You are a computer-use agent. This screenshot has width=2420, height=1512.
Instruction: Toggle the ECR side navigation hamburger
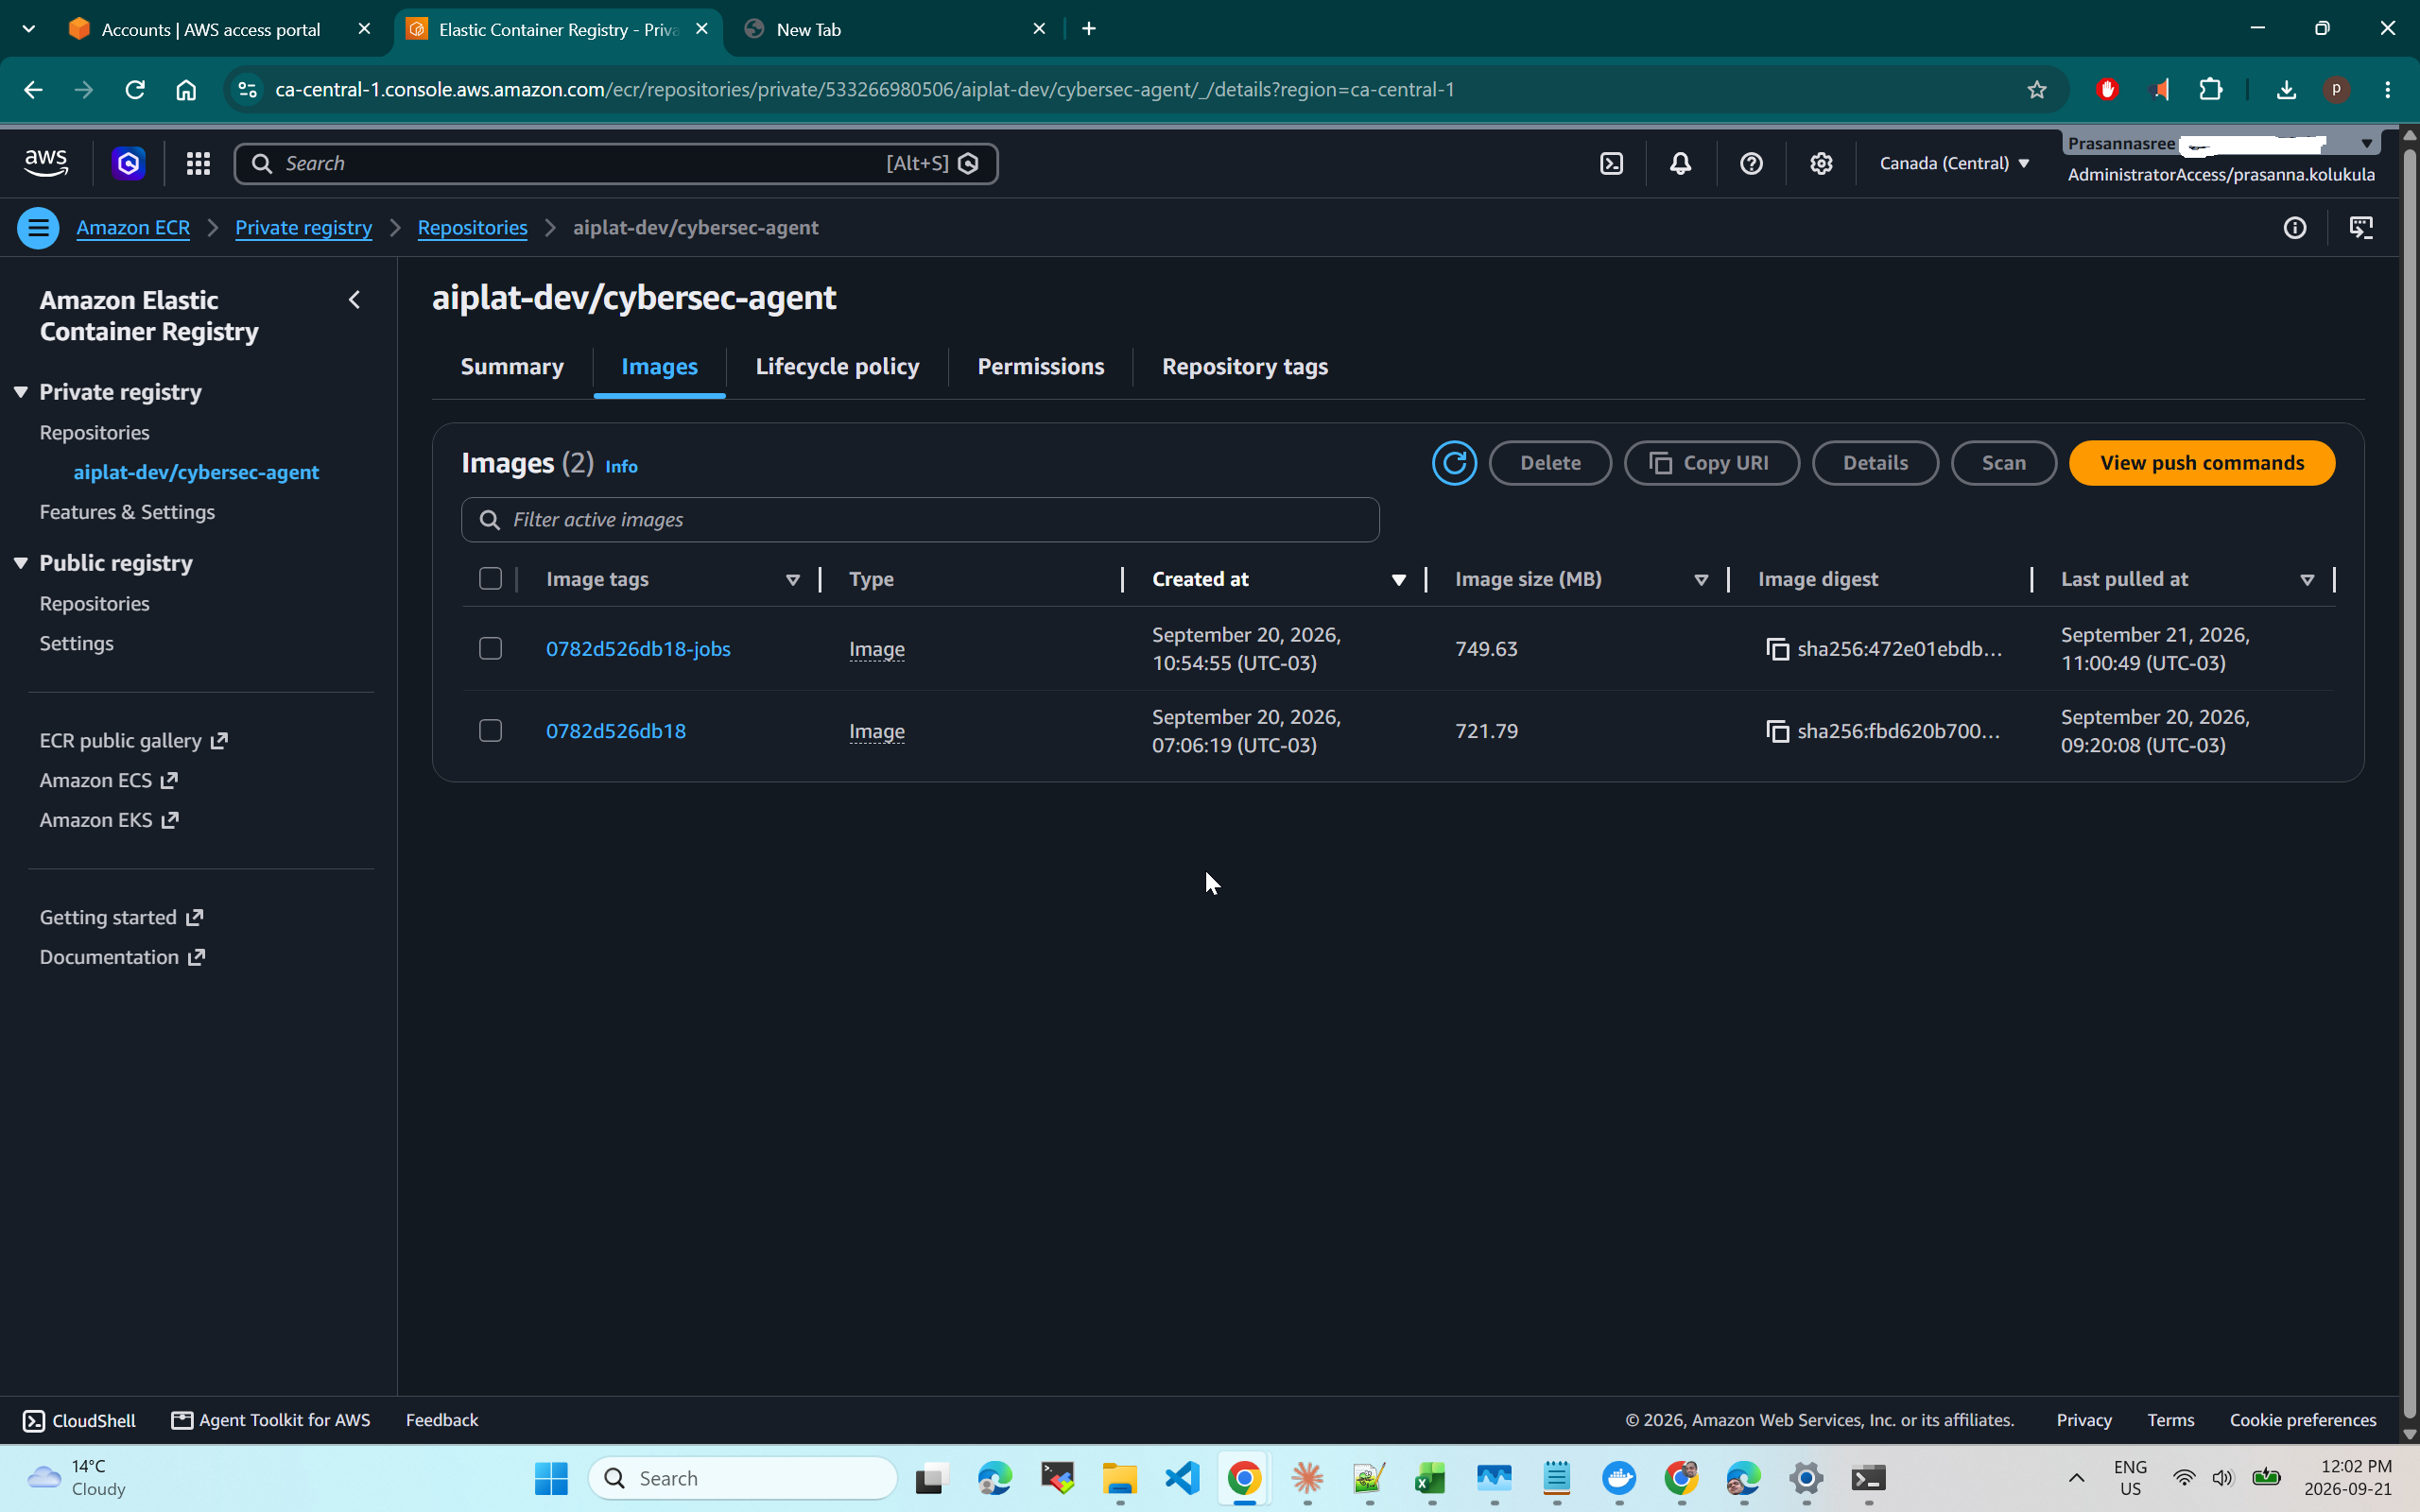(38, 228)
